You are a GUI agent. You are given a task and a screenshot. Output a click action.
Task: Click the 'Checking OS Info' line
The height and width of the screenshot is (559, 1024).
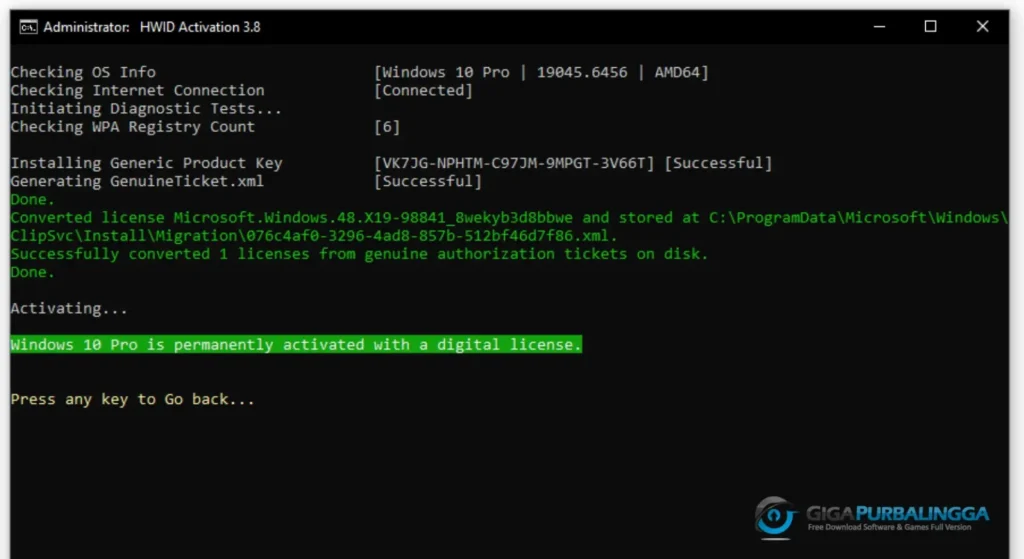tap(83, 72)
